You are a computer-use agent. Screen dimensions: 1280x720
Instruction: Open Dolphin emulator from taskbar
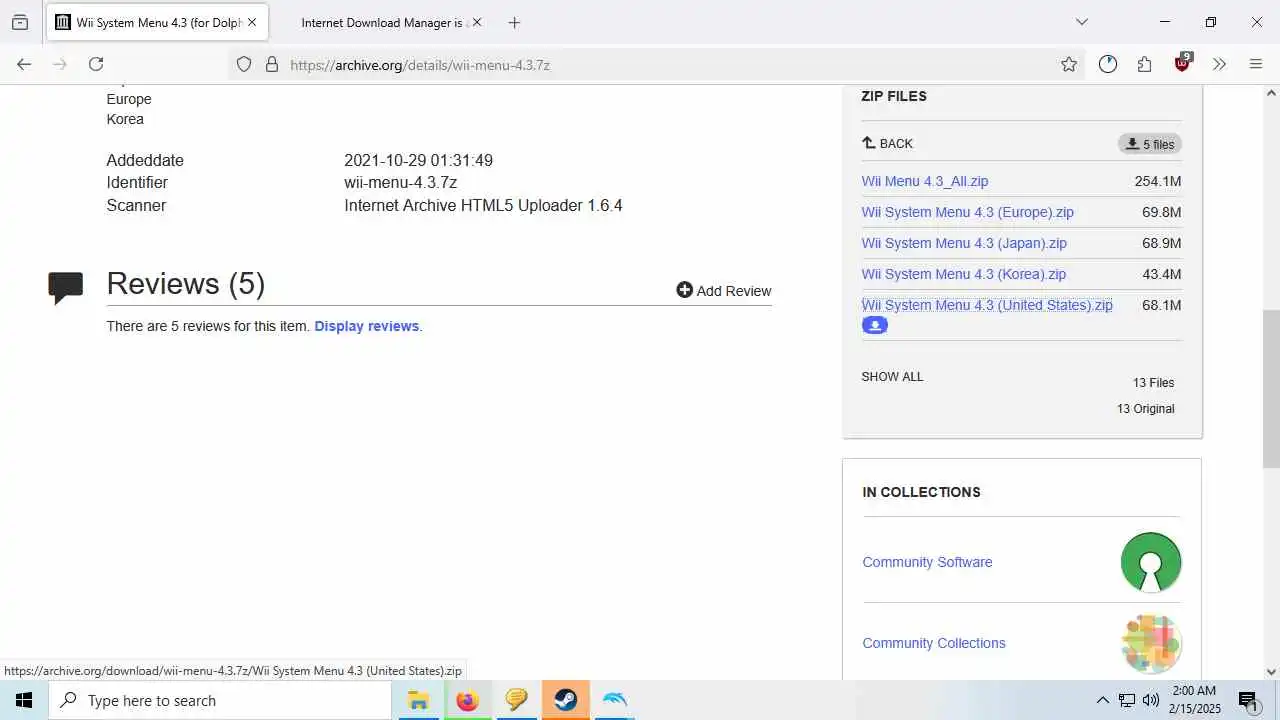tap(614, 700)
